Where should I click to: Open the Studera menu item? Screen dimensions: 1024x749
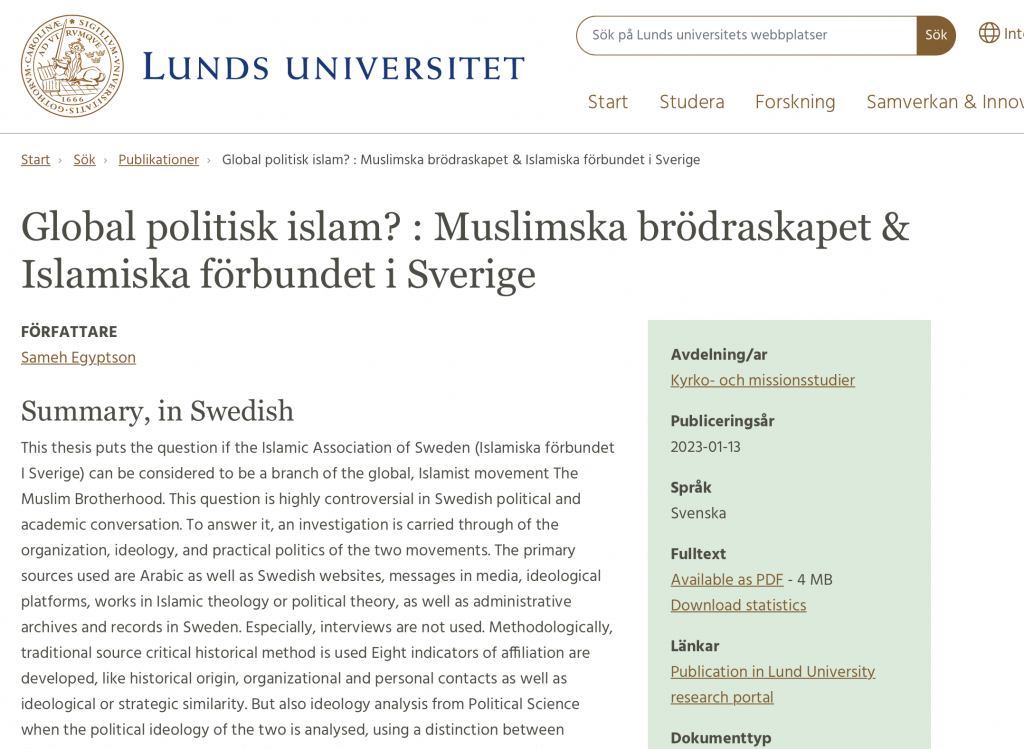pyautogui.click(x=692, y=102)
